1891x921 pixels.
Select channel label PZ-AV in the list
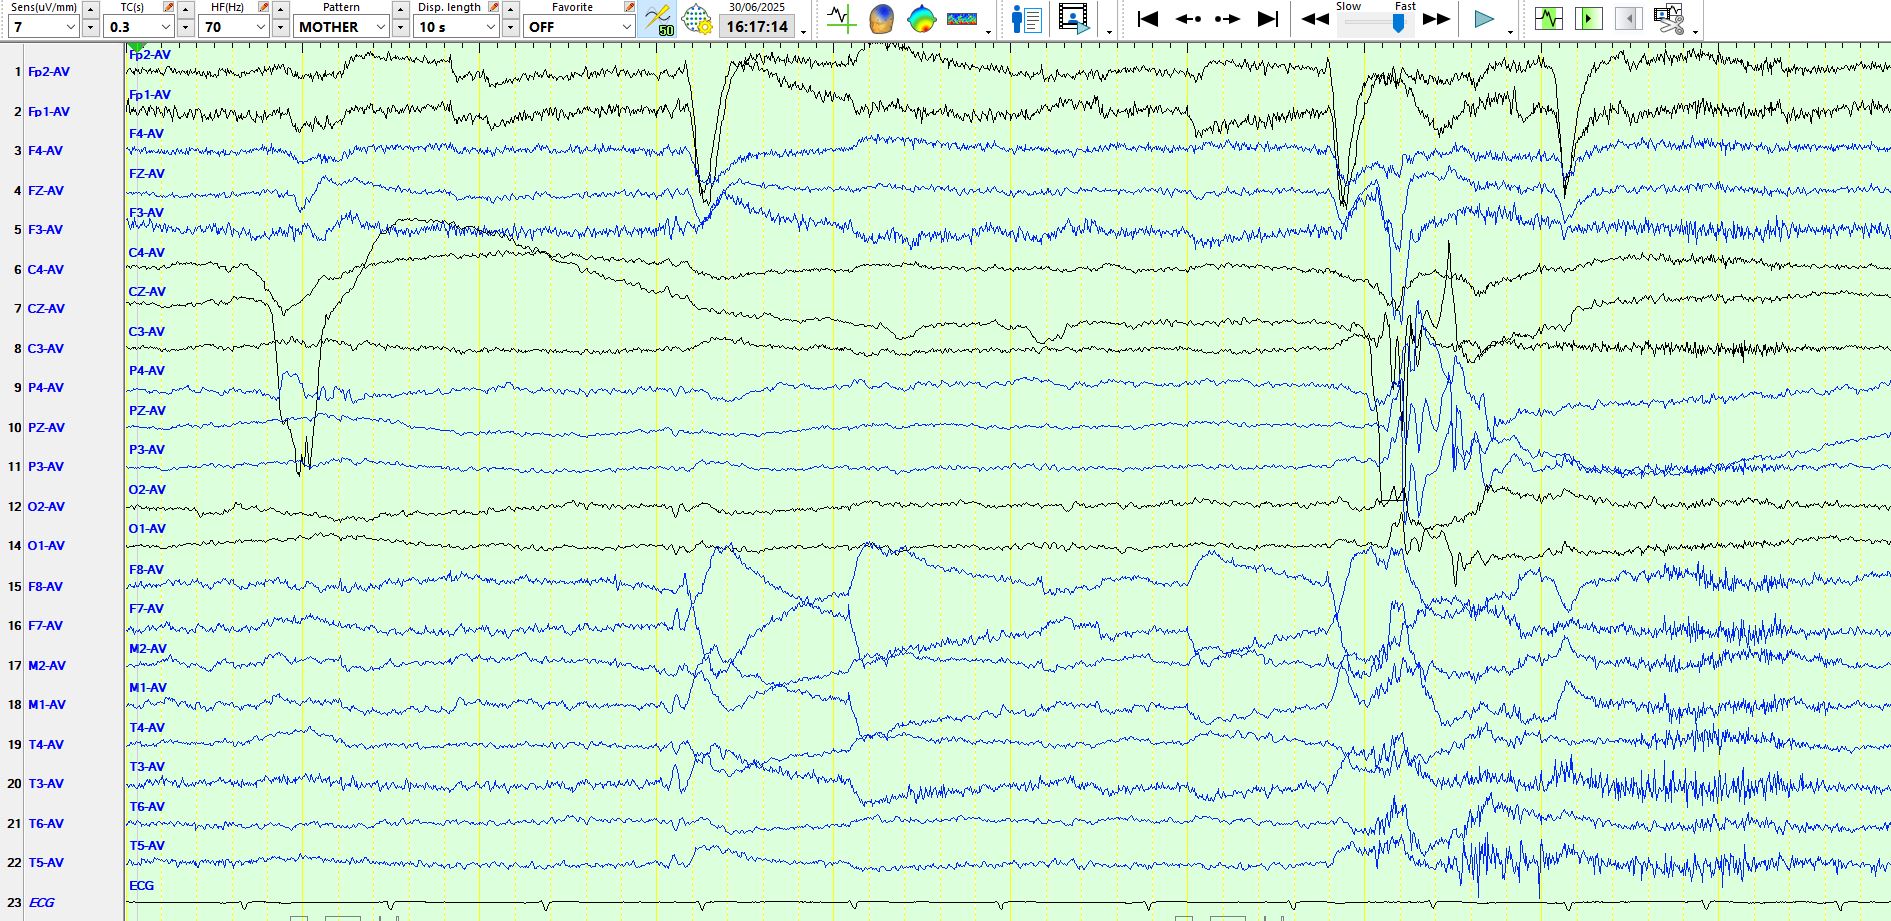(x=46, y=428)
